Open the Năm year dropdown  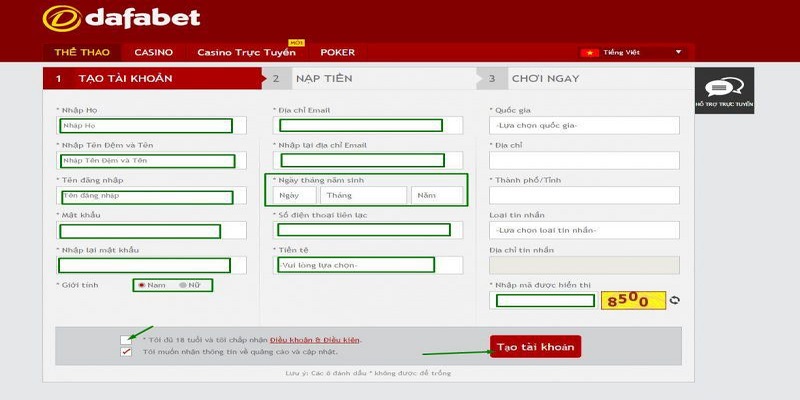[437, 195]
